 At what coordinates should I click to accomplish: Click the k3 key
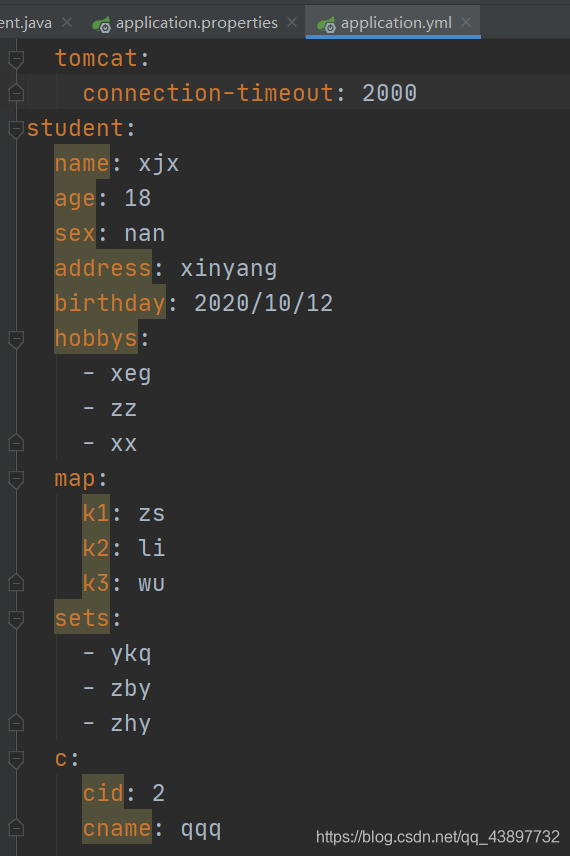pos(96,584)
